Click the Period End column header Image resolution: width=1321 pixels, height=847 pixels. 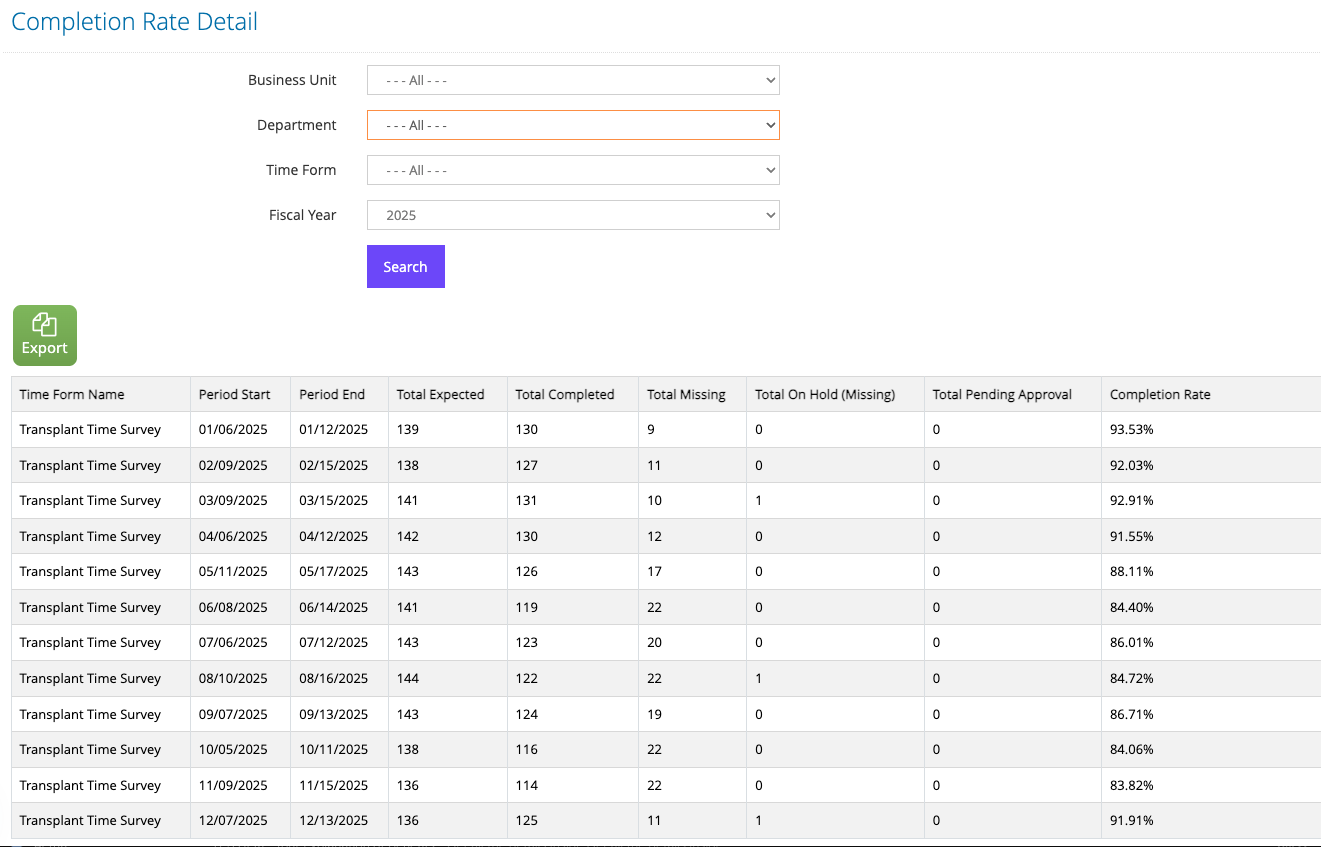click(x=339, y=394)
